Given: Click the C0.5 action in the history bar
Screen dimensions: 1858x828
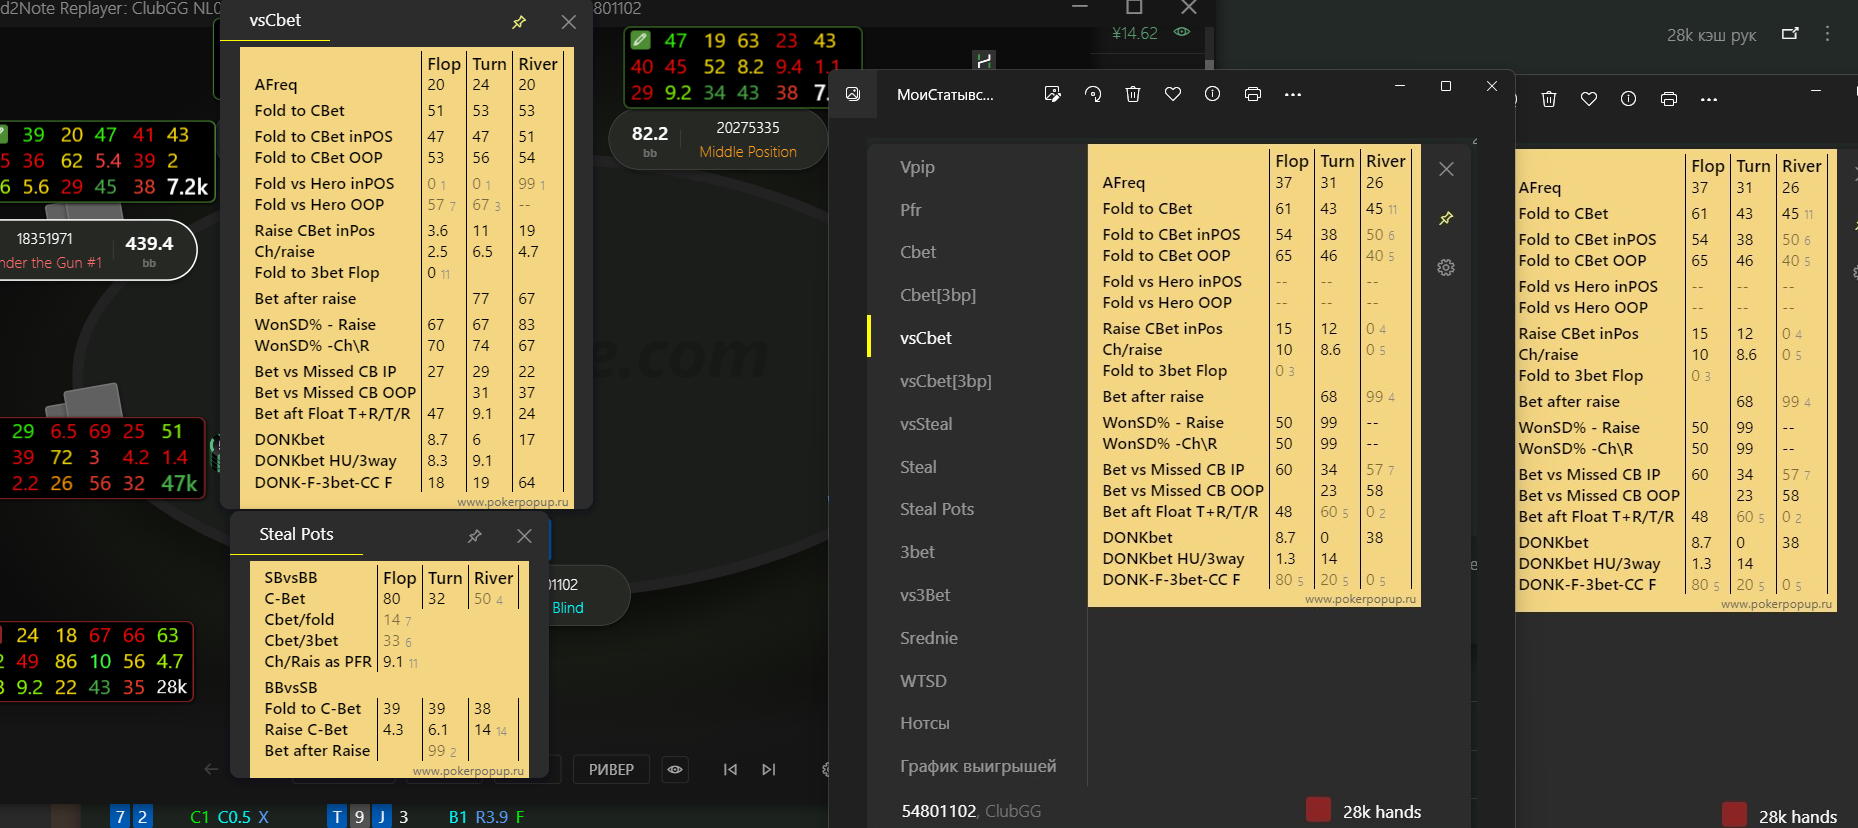Looking at the screenshot, I should click(234, 817).
